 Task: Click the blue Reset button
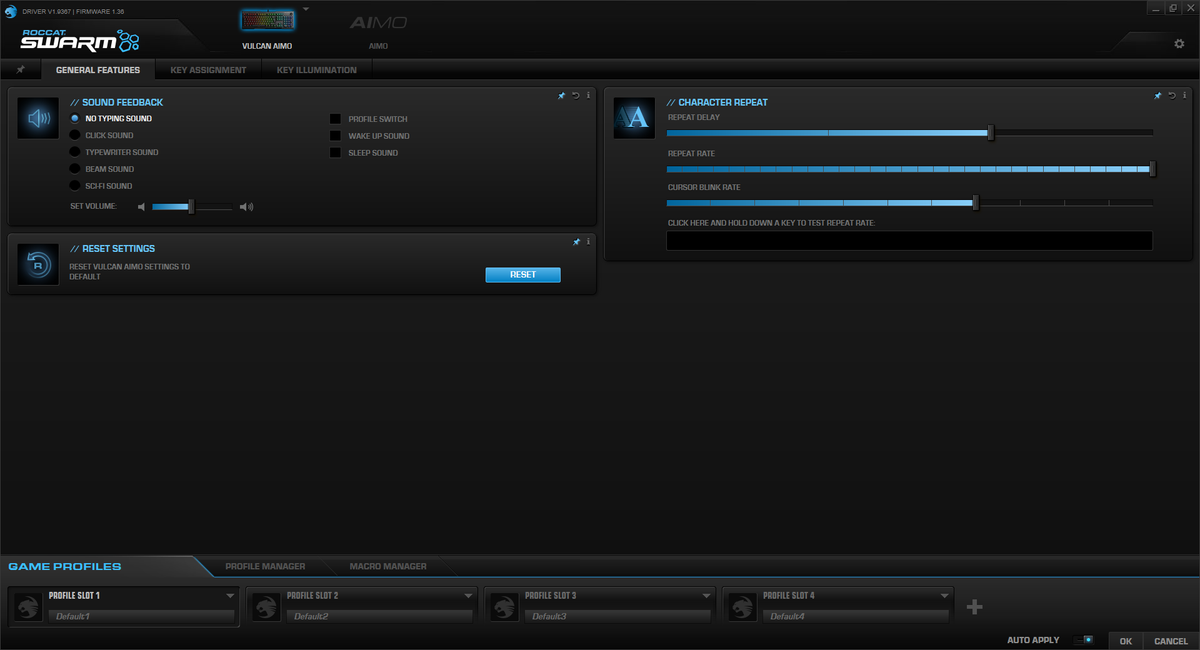click(523, 275)
